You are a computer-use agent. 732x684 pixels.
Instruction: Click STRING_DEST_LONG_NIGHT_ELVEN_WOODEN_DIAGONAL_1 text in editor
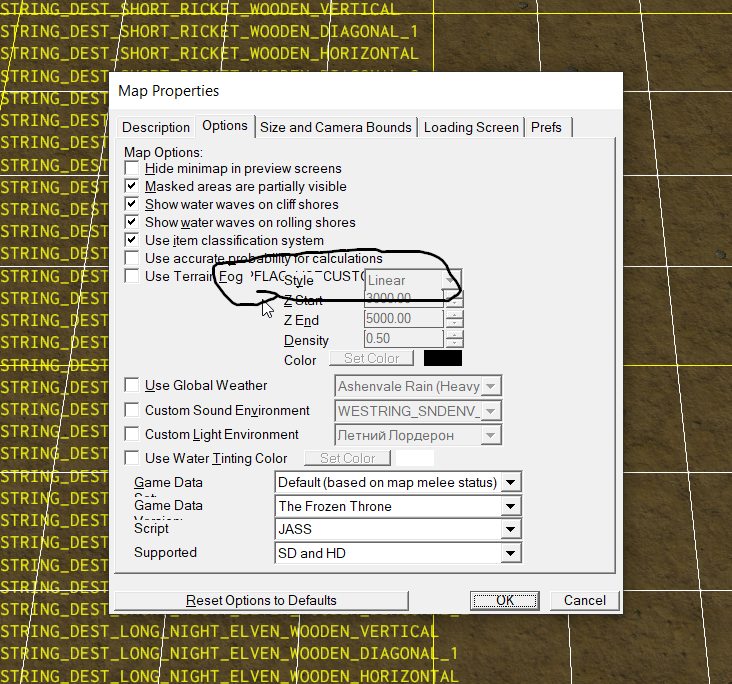[229, 653]
